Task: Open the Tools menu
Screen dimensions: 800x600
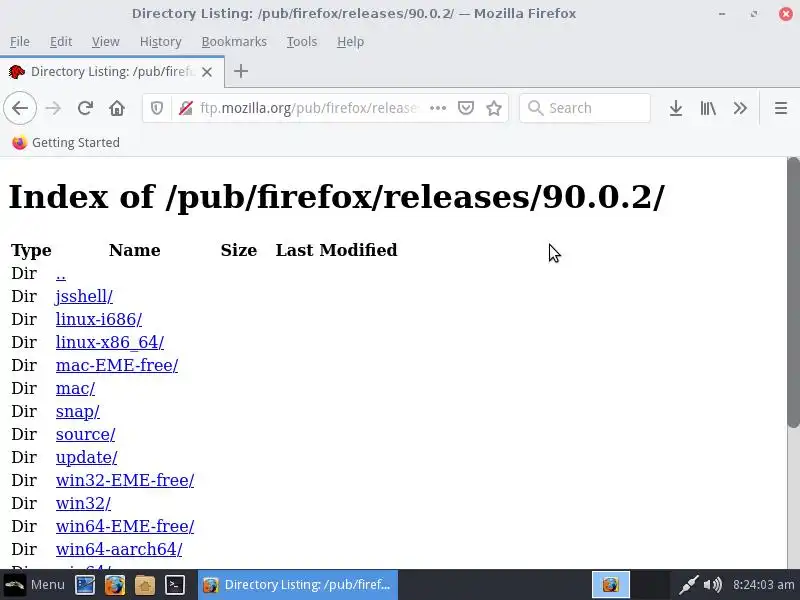Action: (x=302, y=41)
